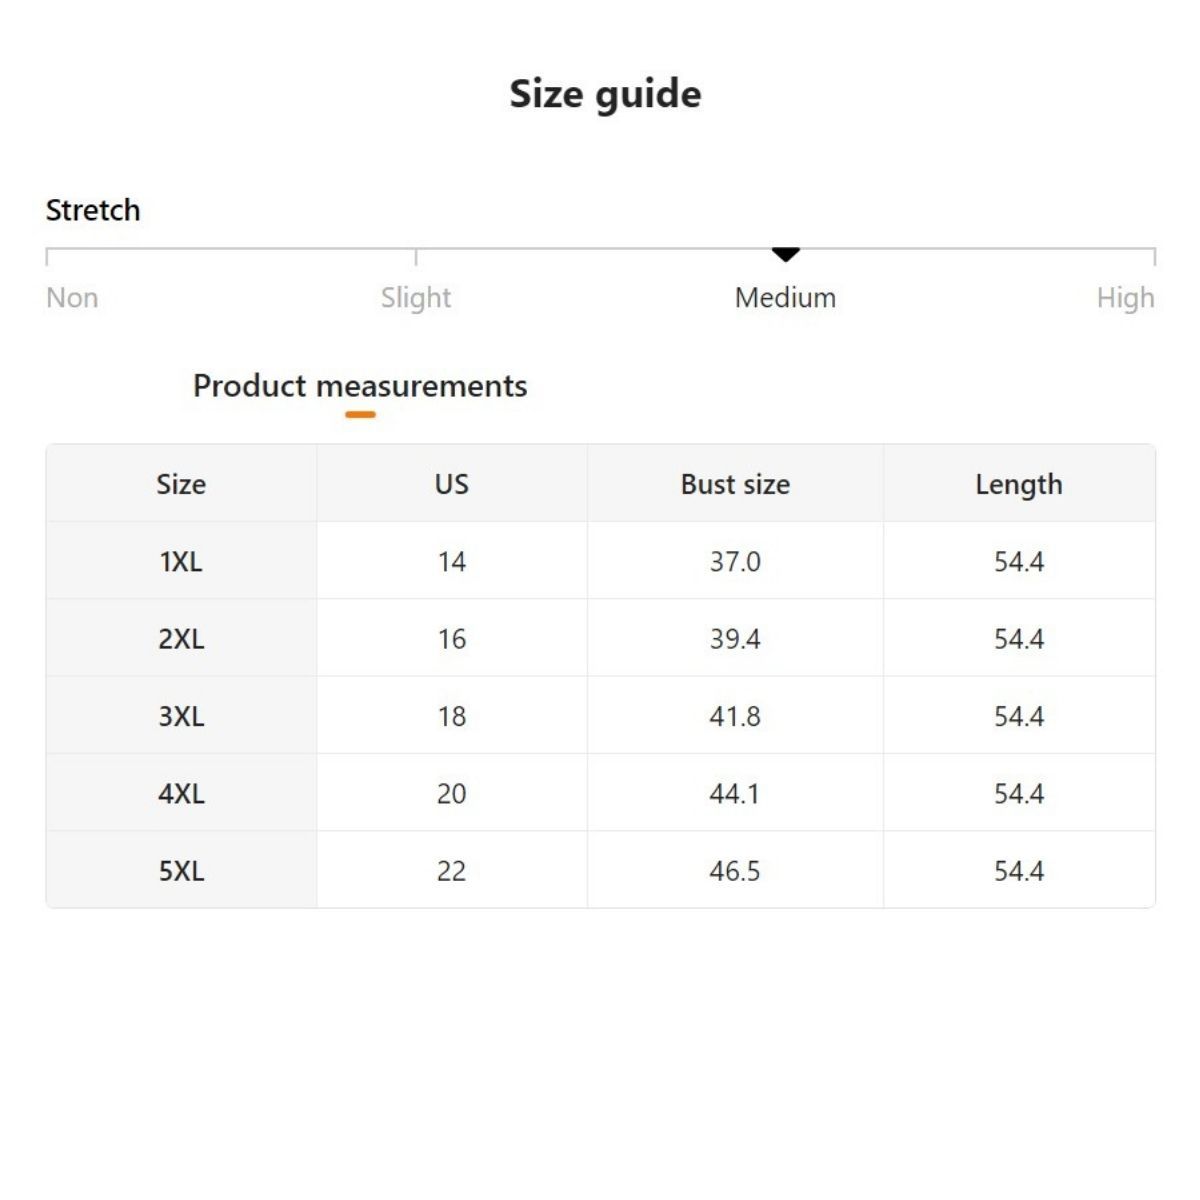Click the black Medium stretch marker triangle

point(786,255)
